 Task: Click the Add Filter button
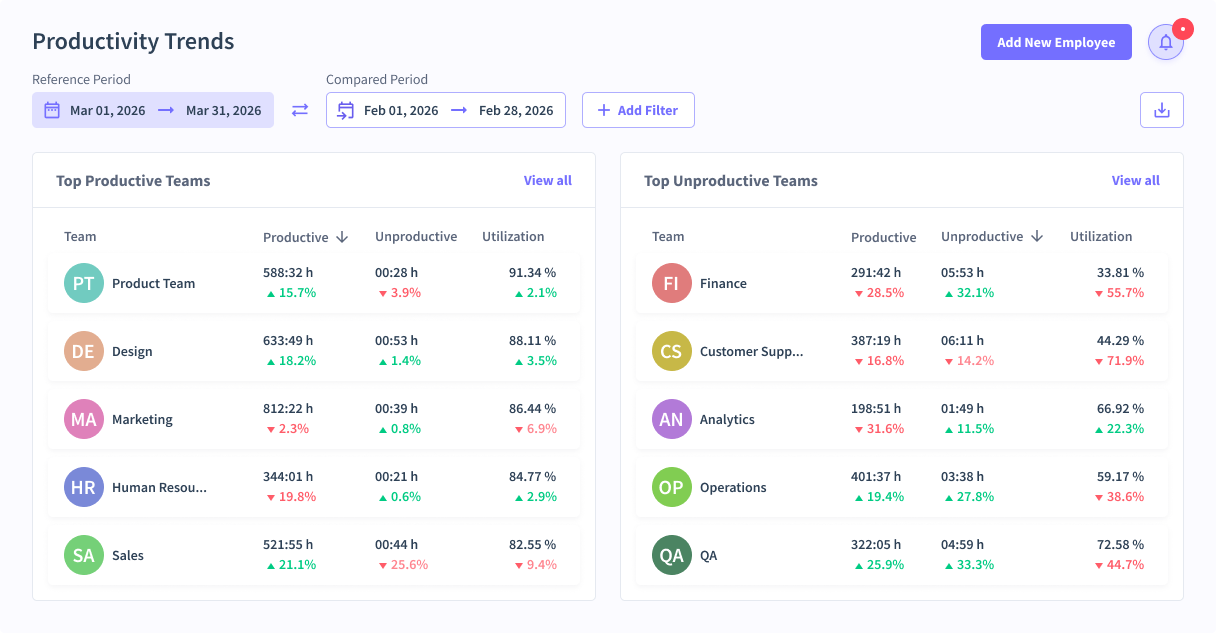point(638,110)
